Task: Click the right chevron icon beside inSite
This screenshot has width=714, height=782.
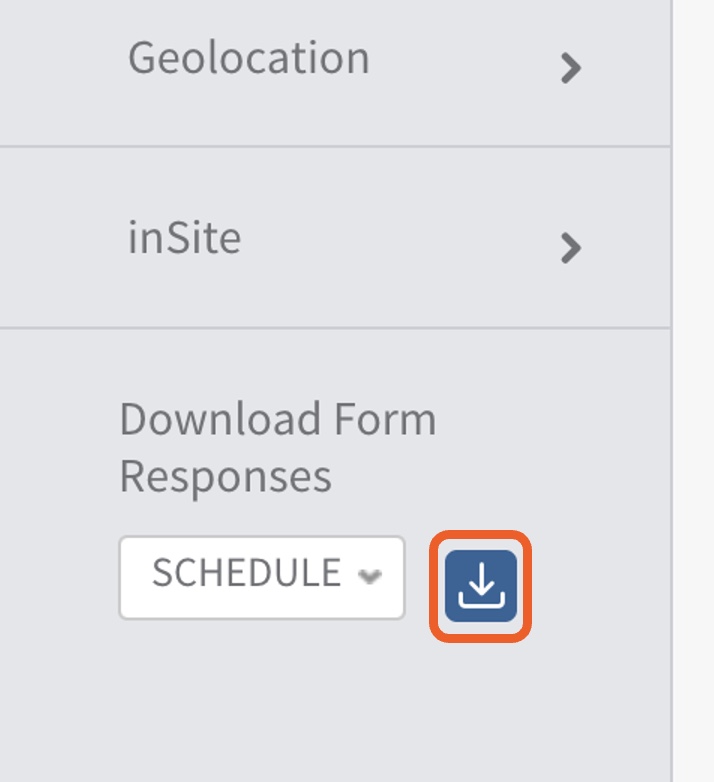Action: (x=570, y=247)
